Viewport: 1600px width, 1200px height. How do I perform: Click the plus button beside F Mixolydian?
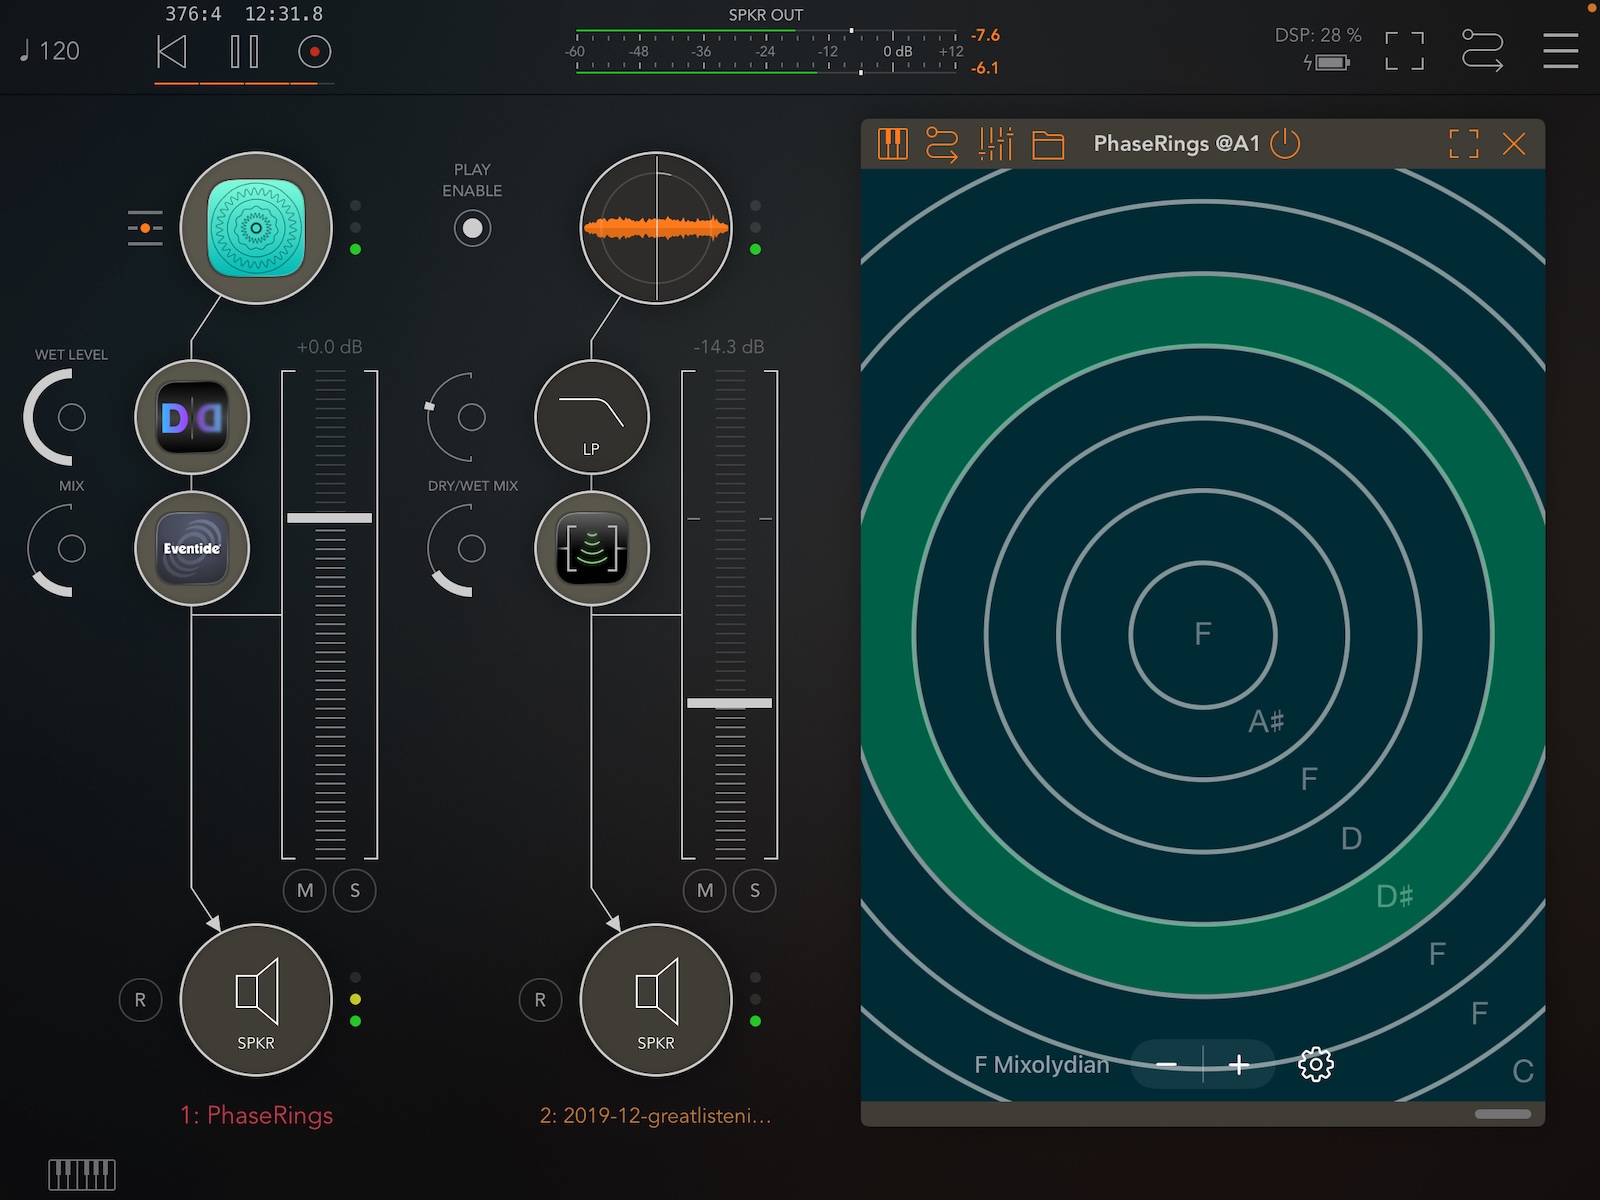tap(1239, 1064)
